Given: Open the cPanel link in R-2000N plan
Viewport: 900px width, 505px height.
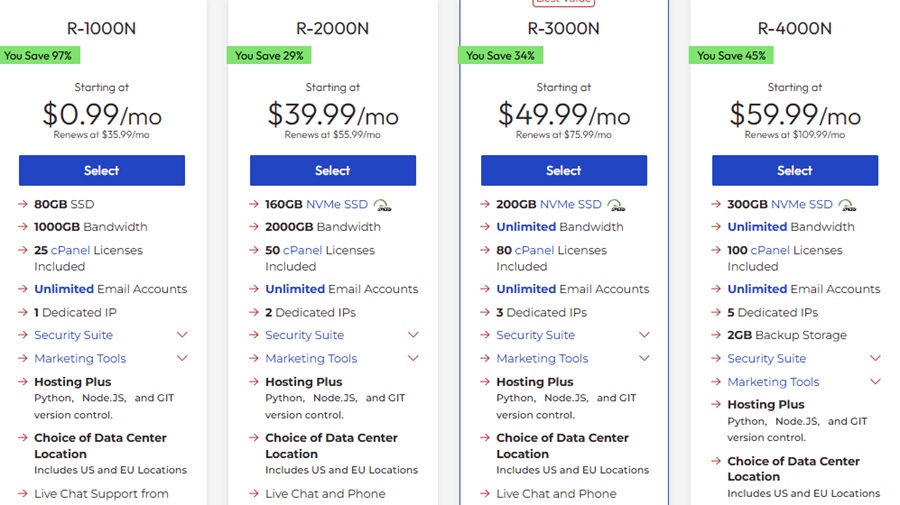Looking at the screenshot, I should point(301,250).
